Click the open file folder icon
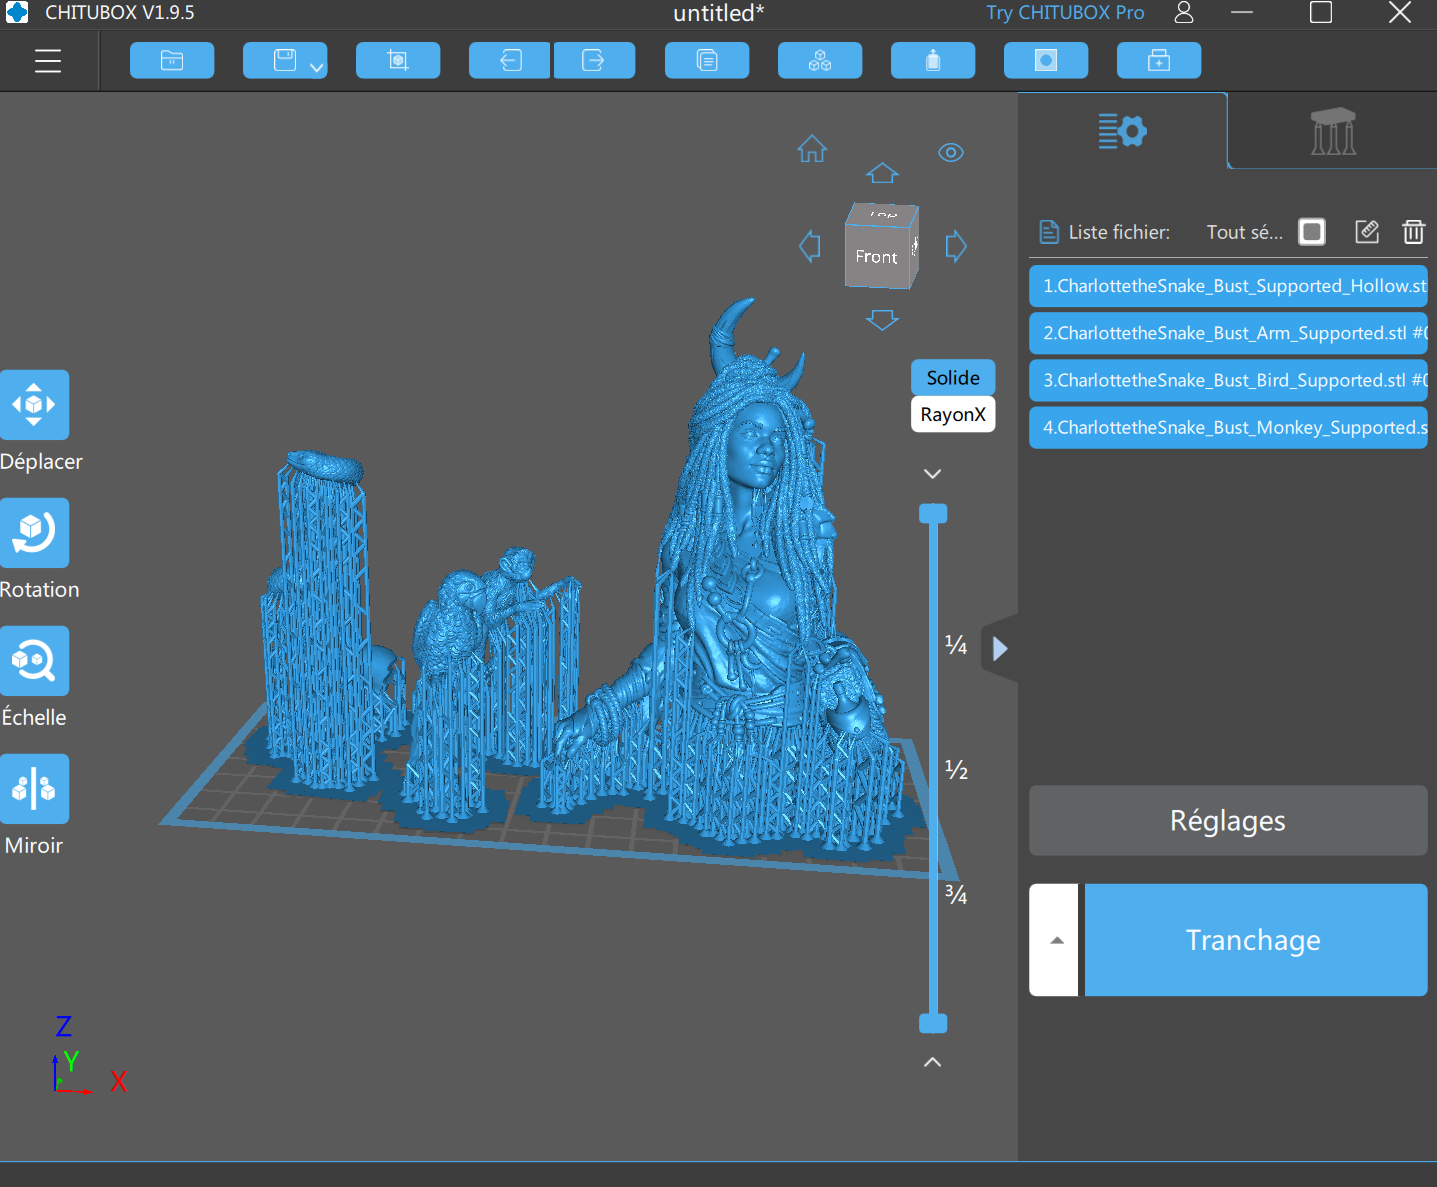 tap(172, 61)
